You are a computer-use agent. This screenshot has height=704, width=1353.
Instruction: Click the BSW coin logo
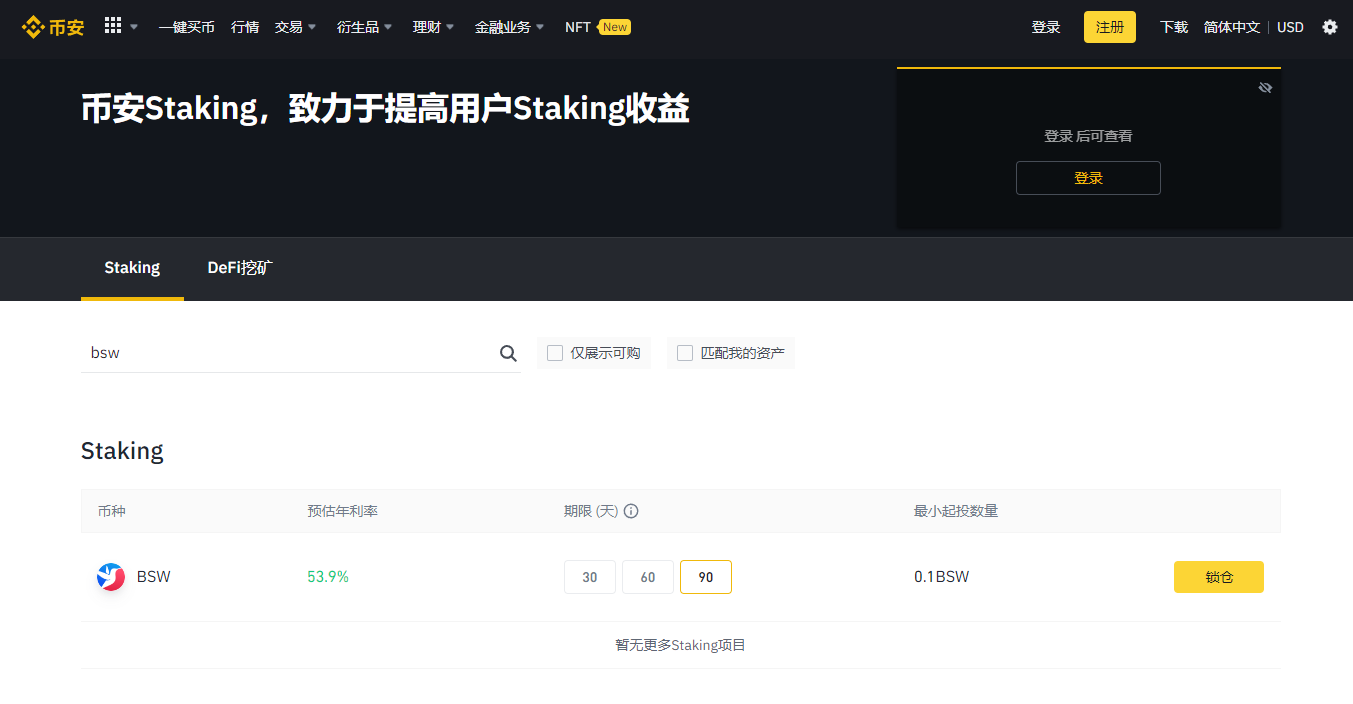point(111,577)
